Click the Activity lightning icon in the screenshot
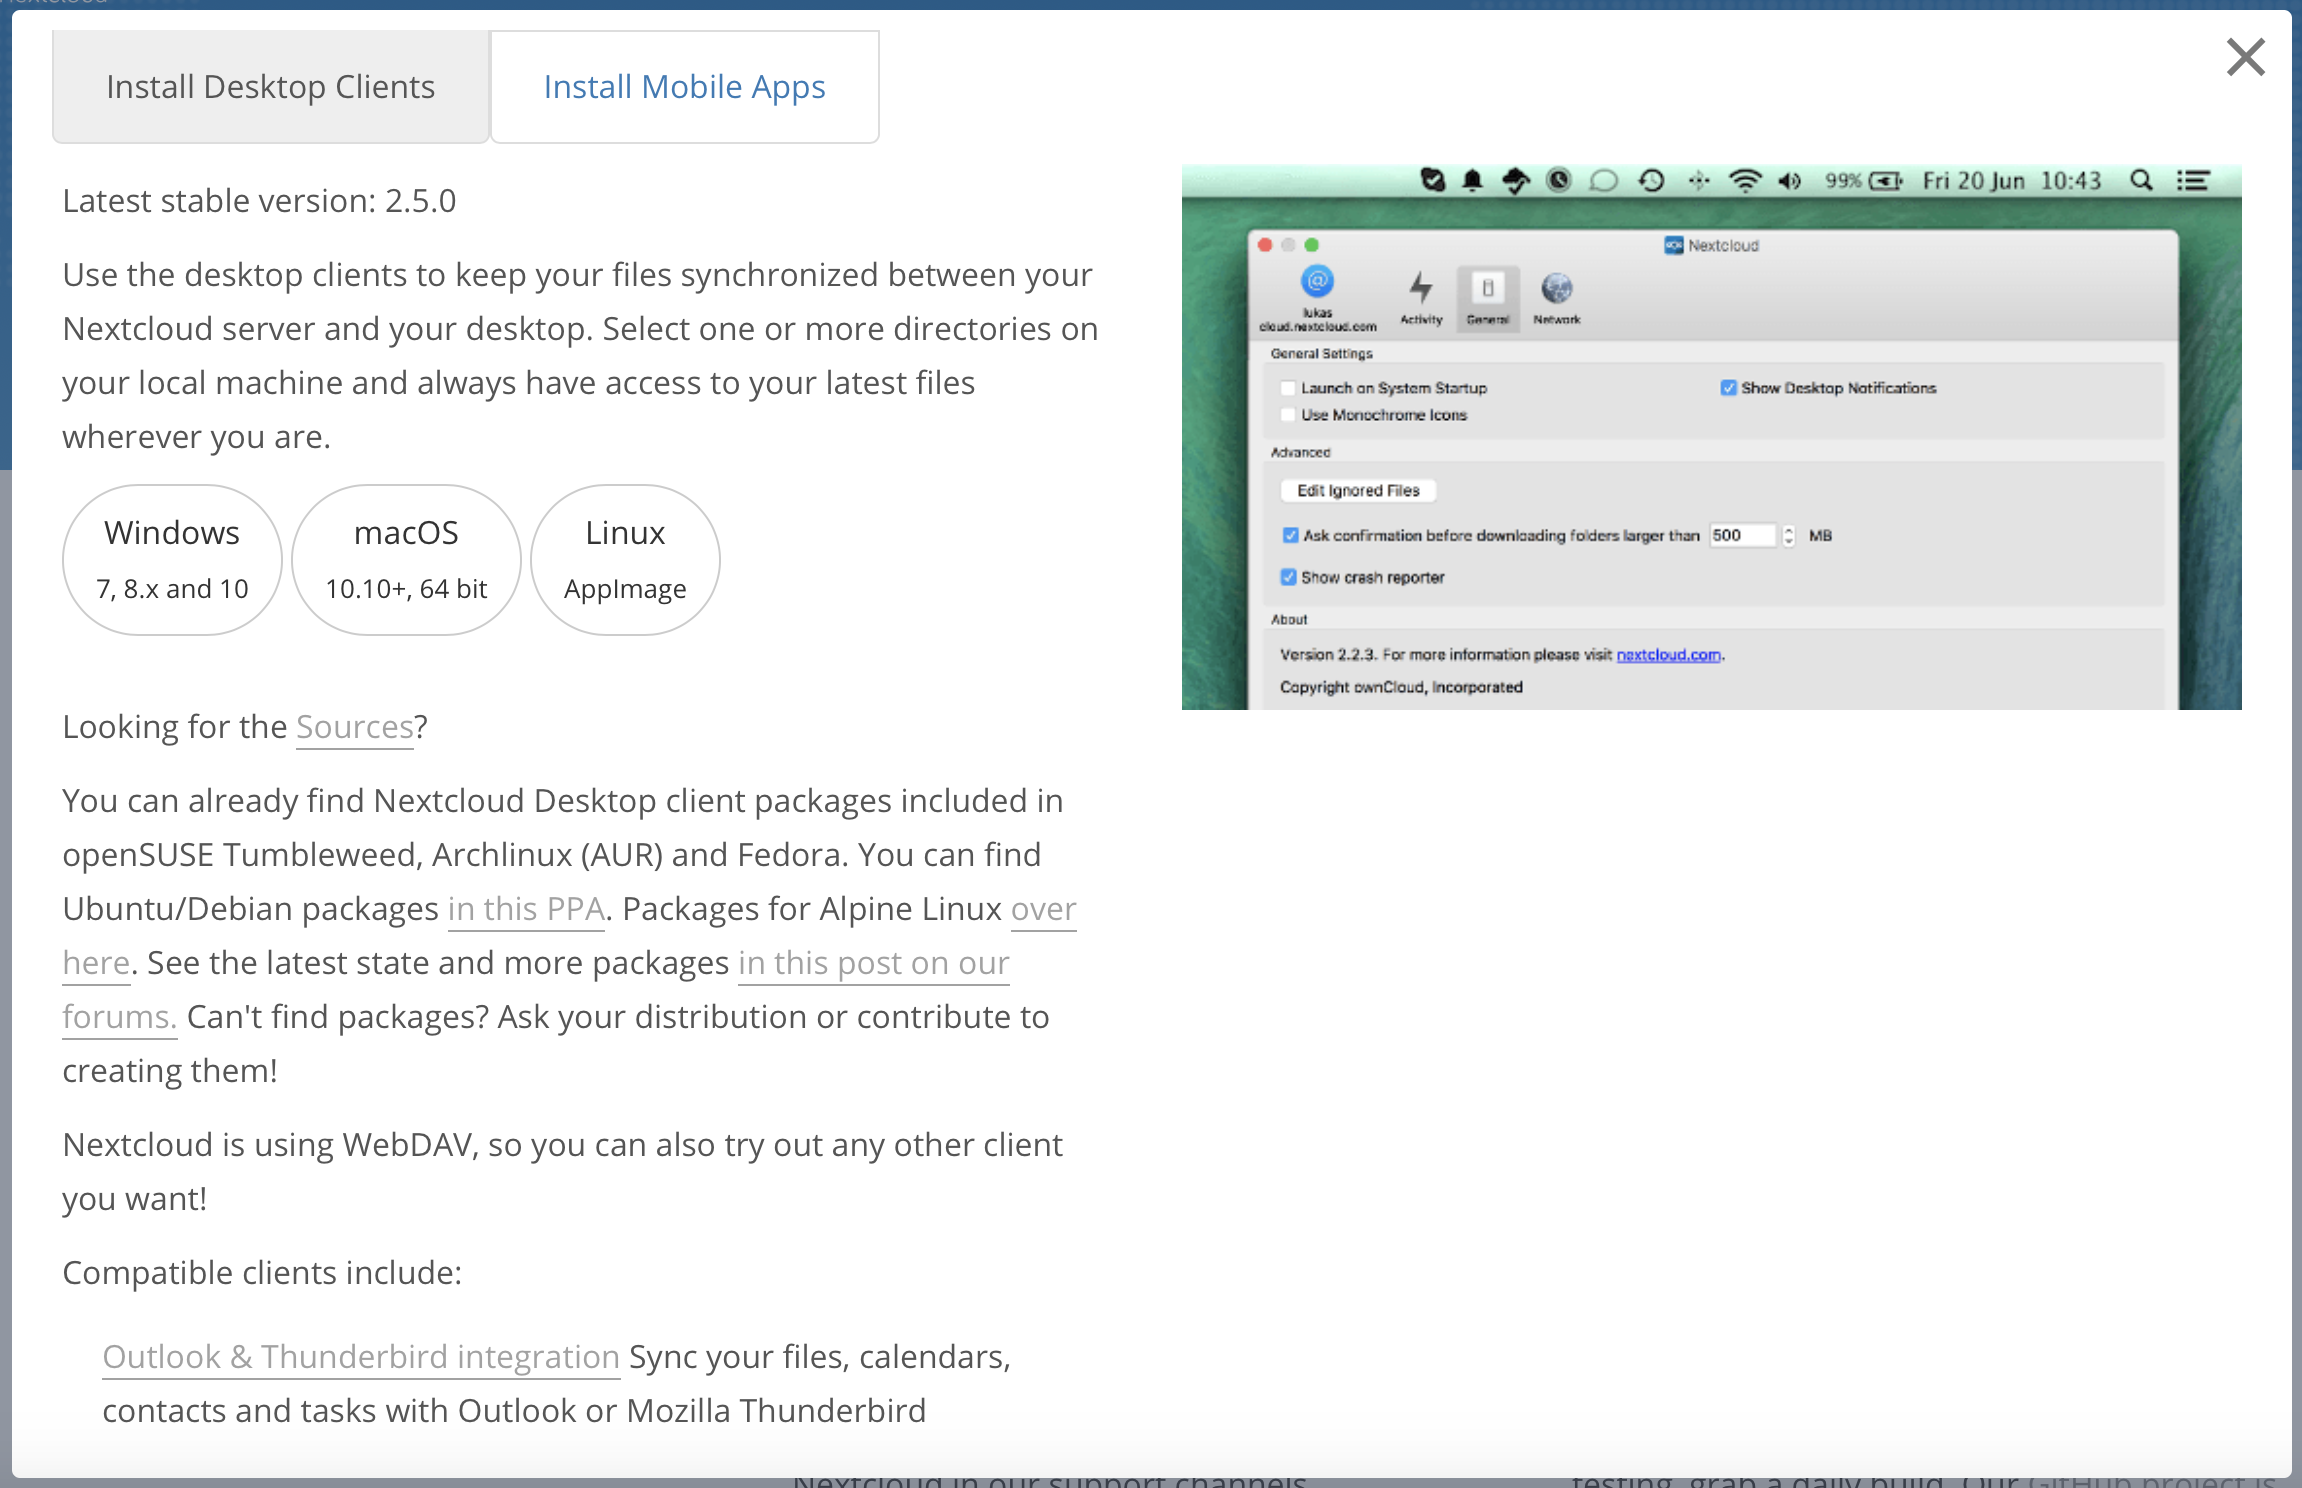Image resolution: width=2302 pixels, height=1488 pixels. [1420, 289]
